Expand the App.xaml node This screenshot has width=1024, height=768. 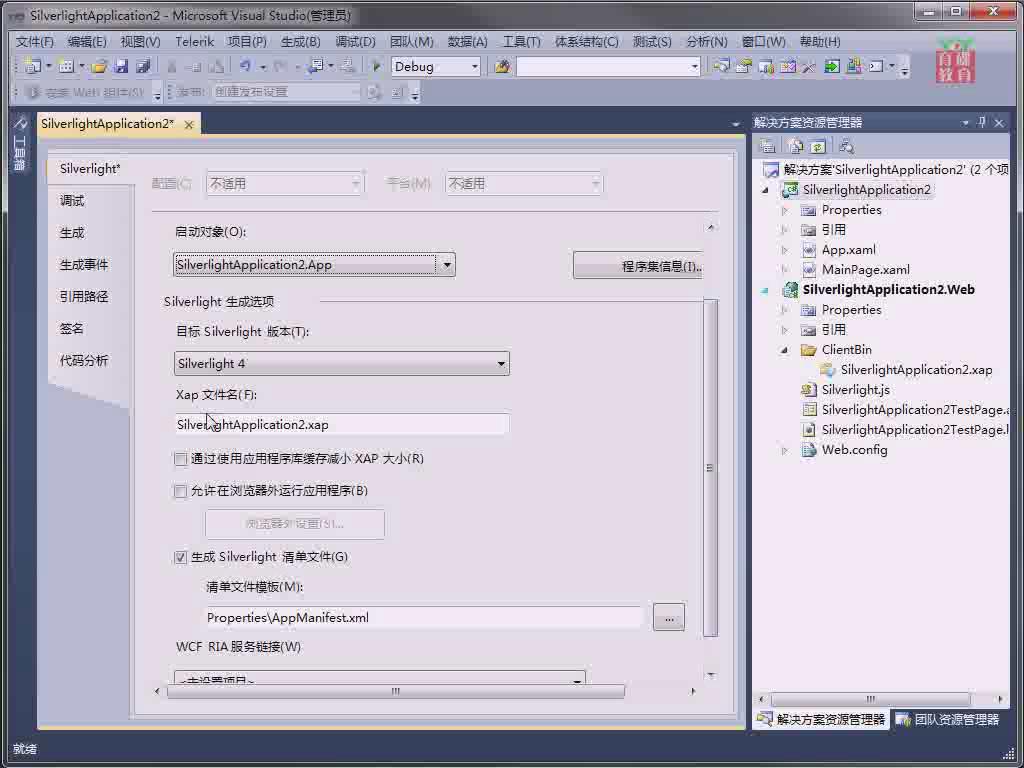785,250
